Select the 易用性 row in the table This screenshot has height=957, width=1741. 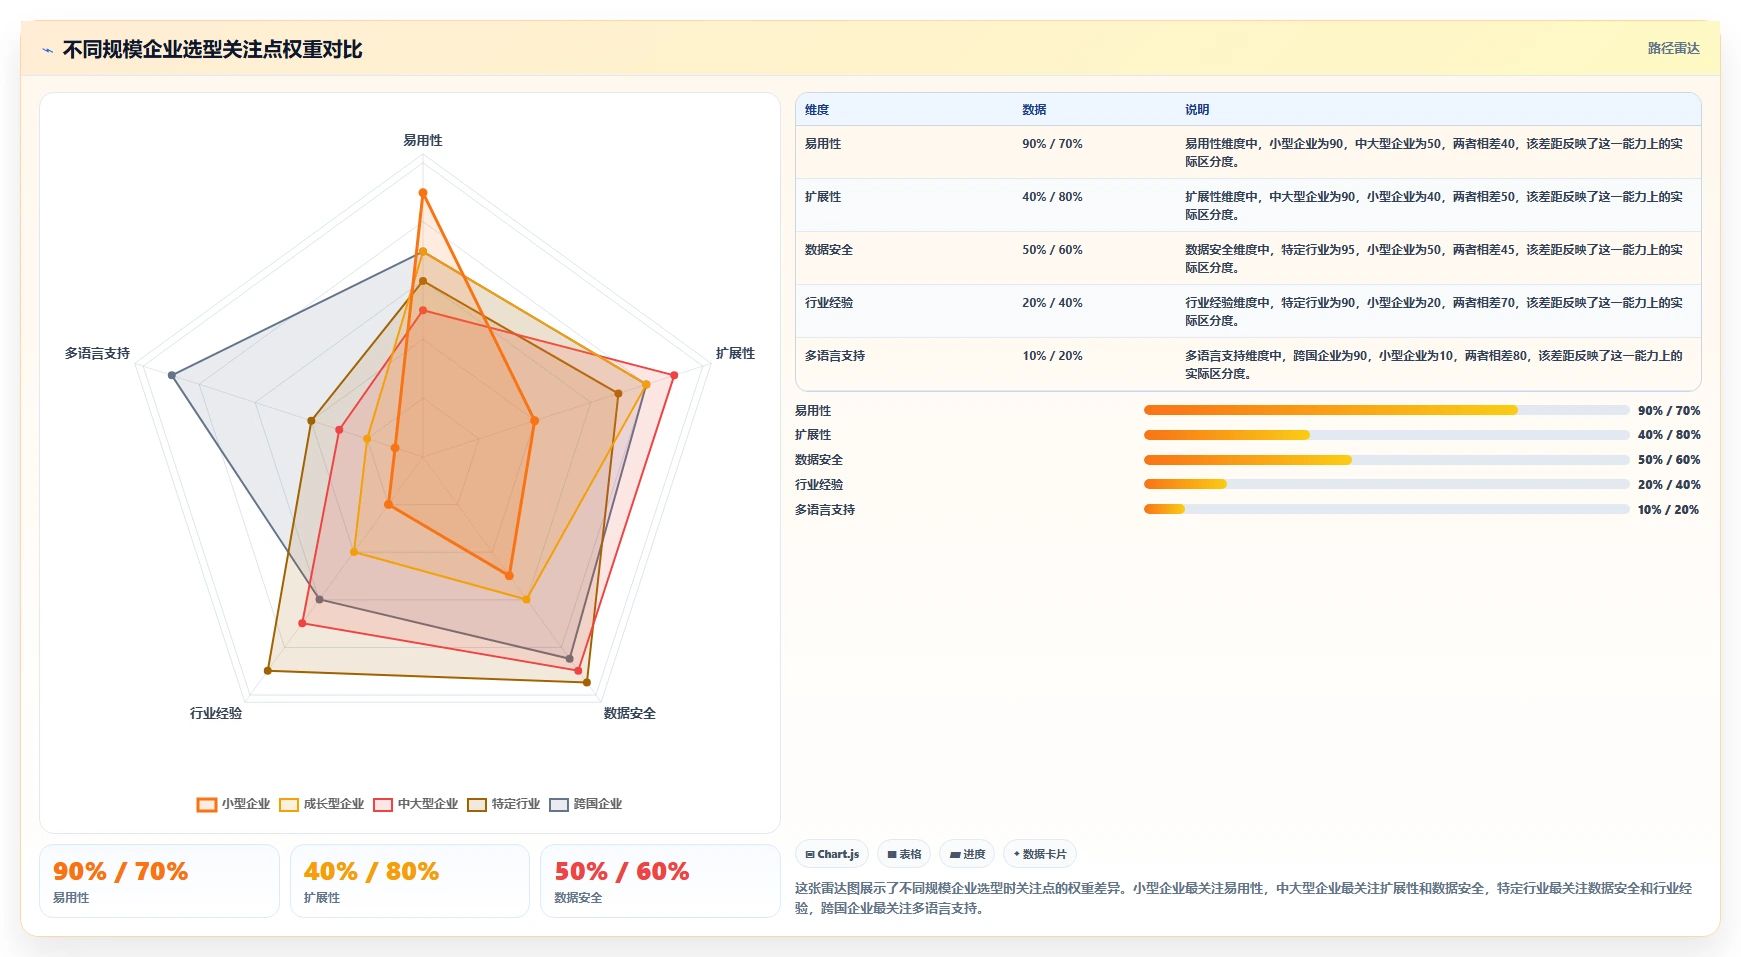(1248, 152)
